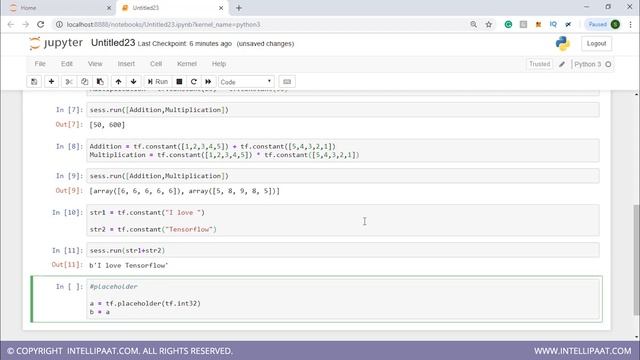Click into the In [9] sess.run cell
This screenshot has height=360, width=640.
pos(343,176)
